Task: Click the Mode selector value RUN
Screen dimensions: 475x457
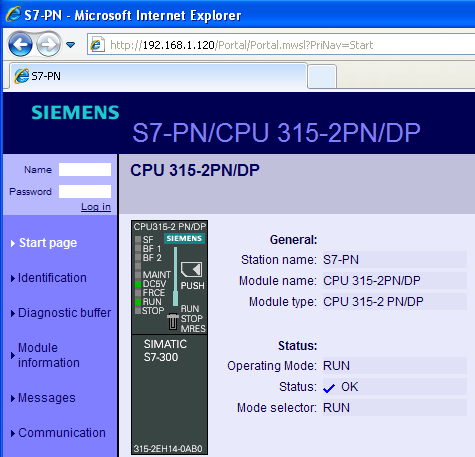Action: coord(336,408)
